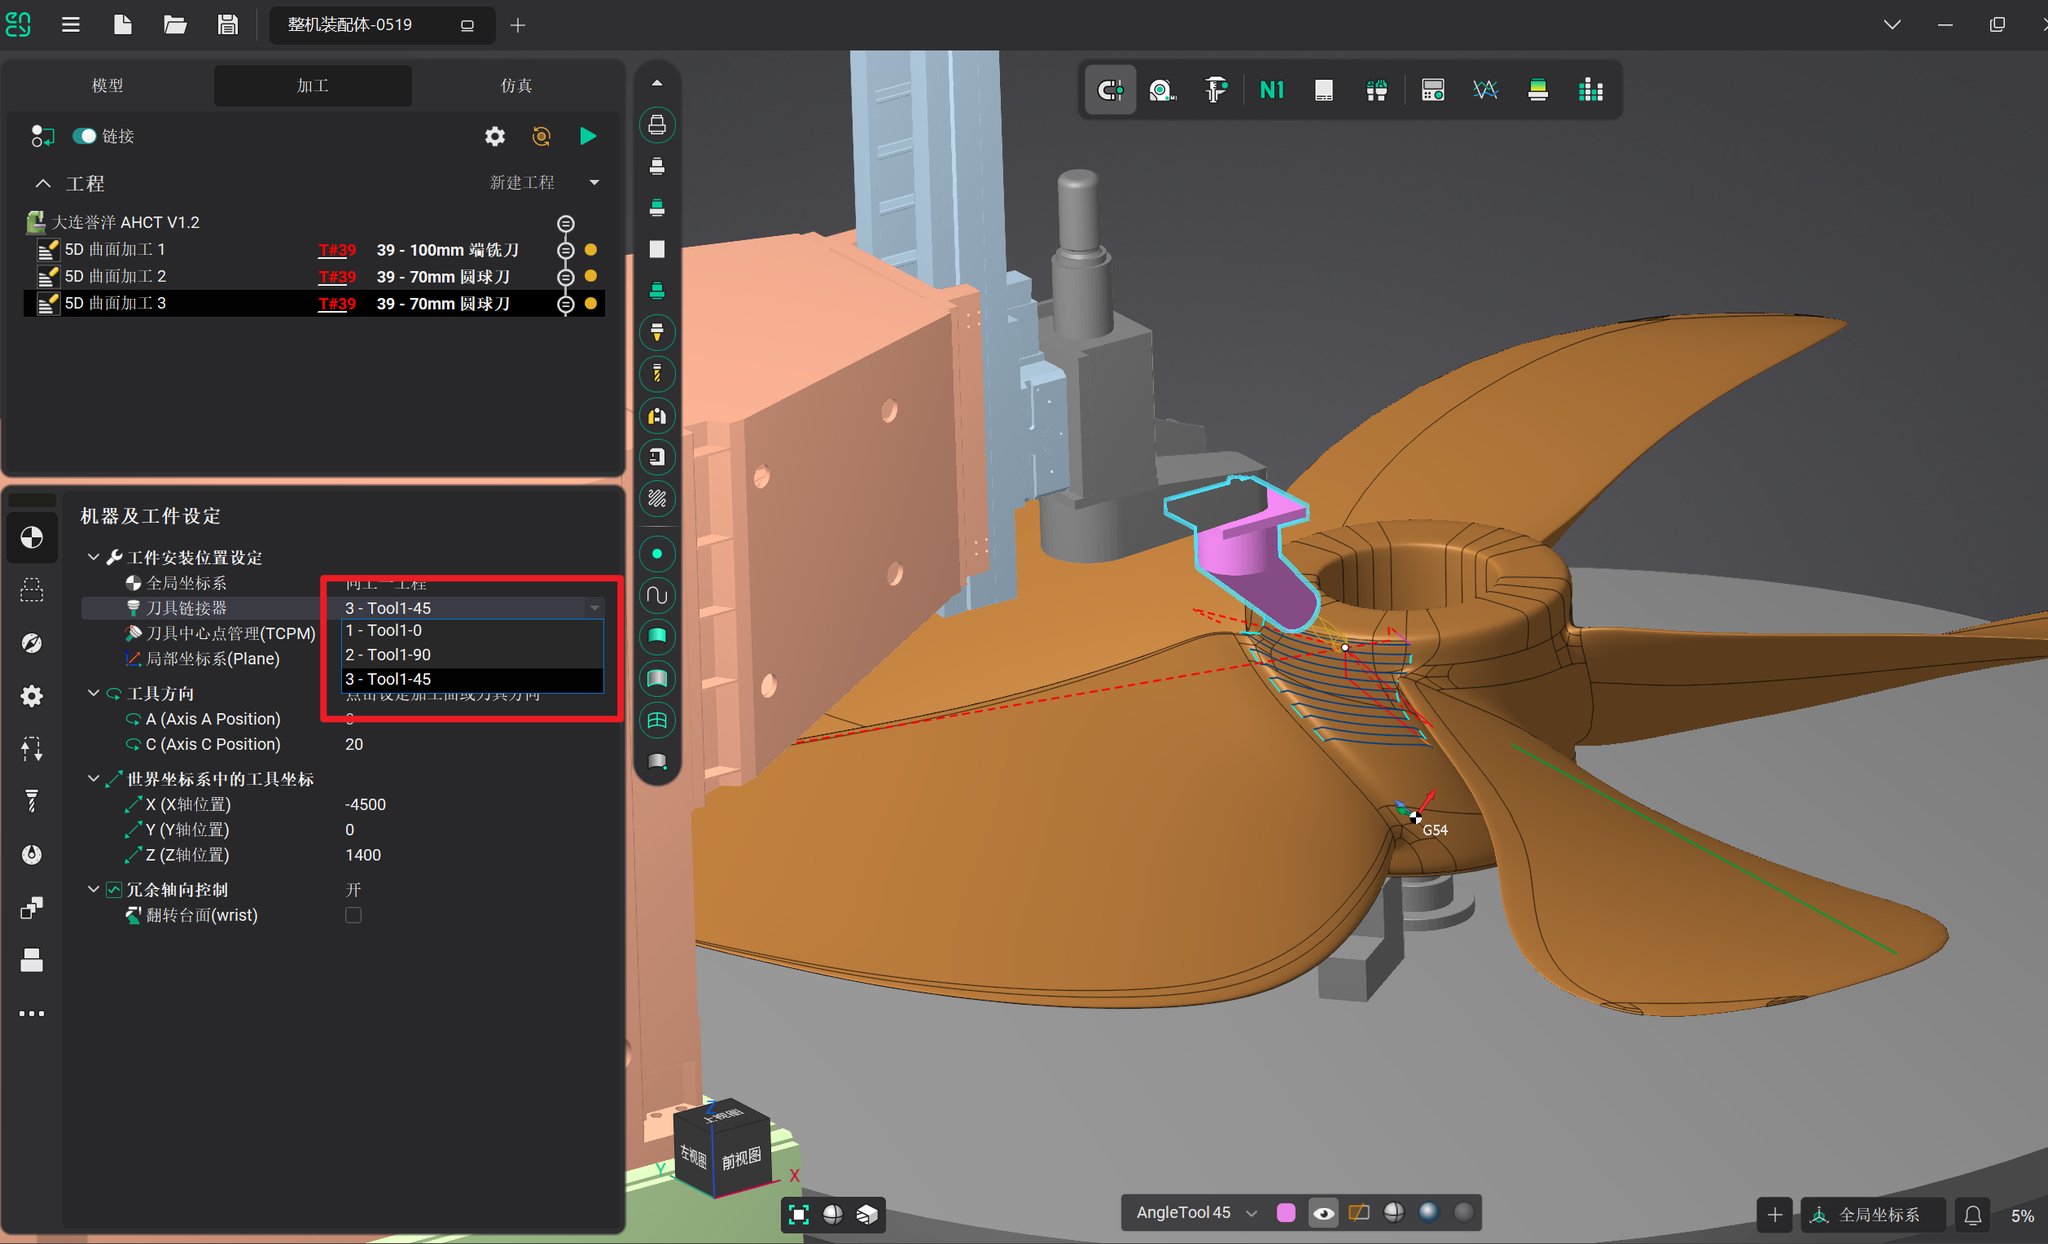Open machining settings gear icon
This screenshot has width=2048, height=1244.
point(495,136)
